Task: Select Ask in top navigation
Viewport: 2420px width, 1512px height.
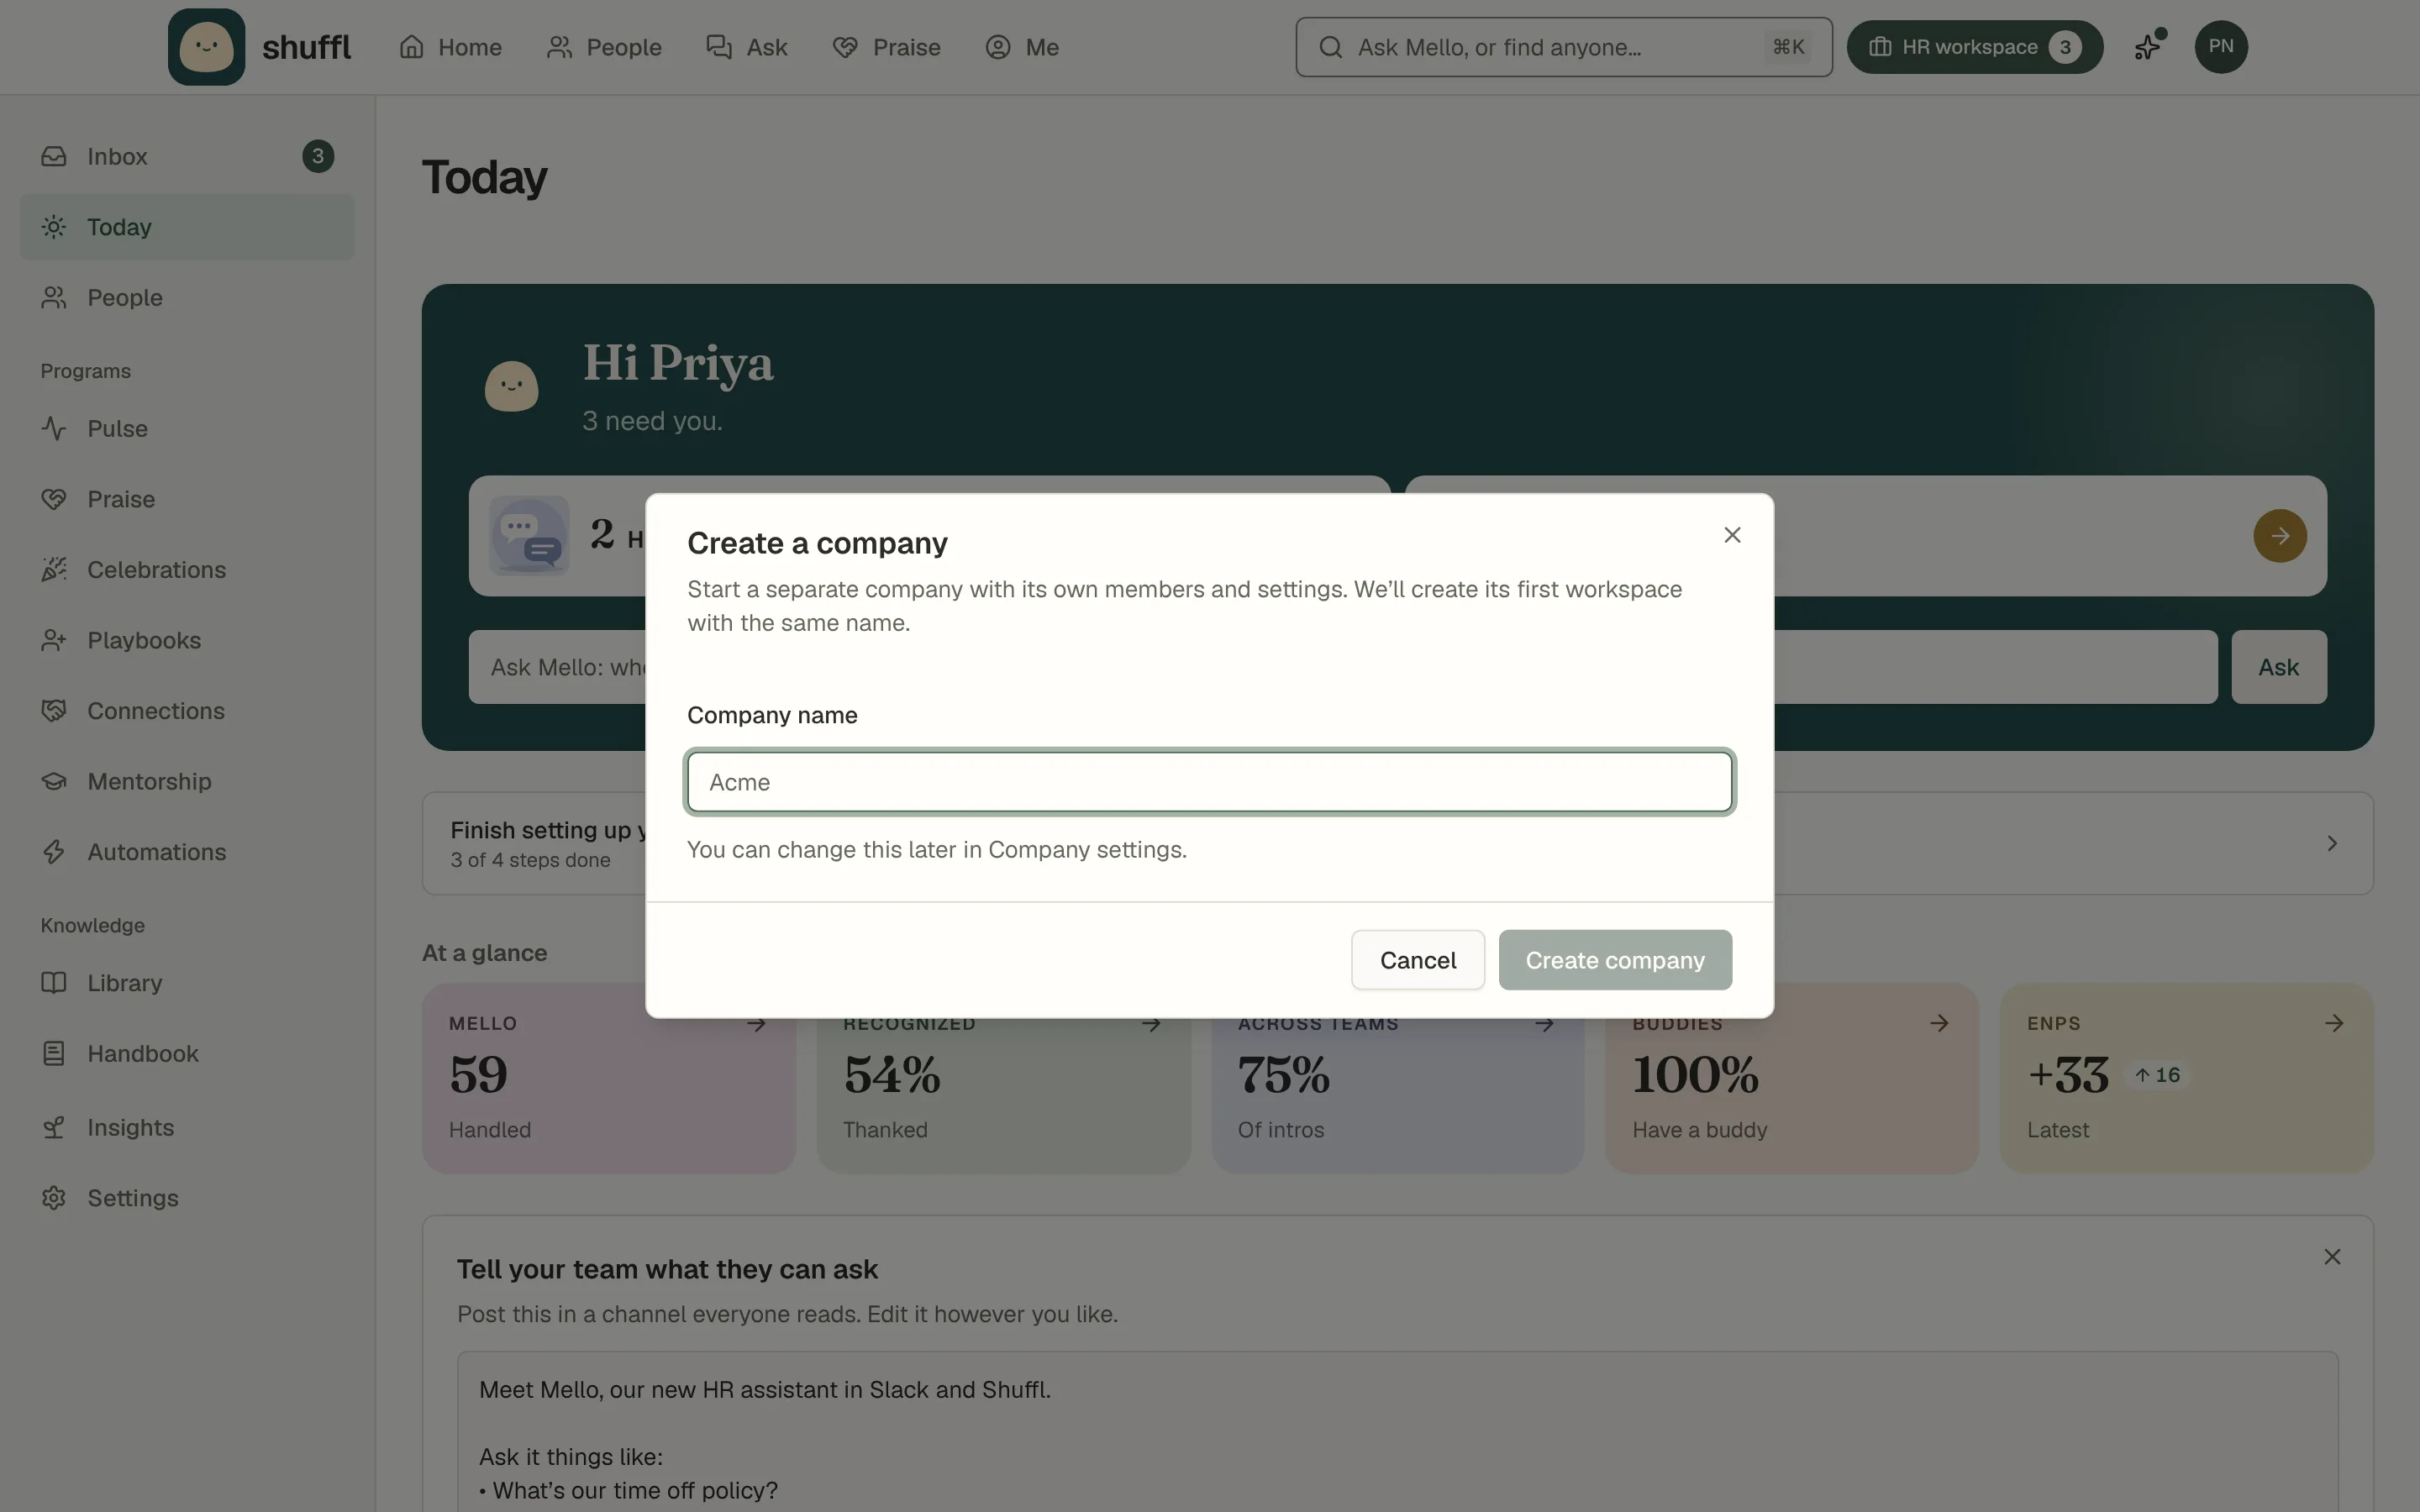Action: tap(747, 47)
